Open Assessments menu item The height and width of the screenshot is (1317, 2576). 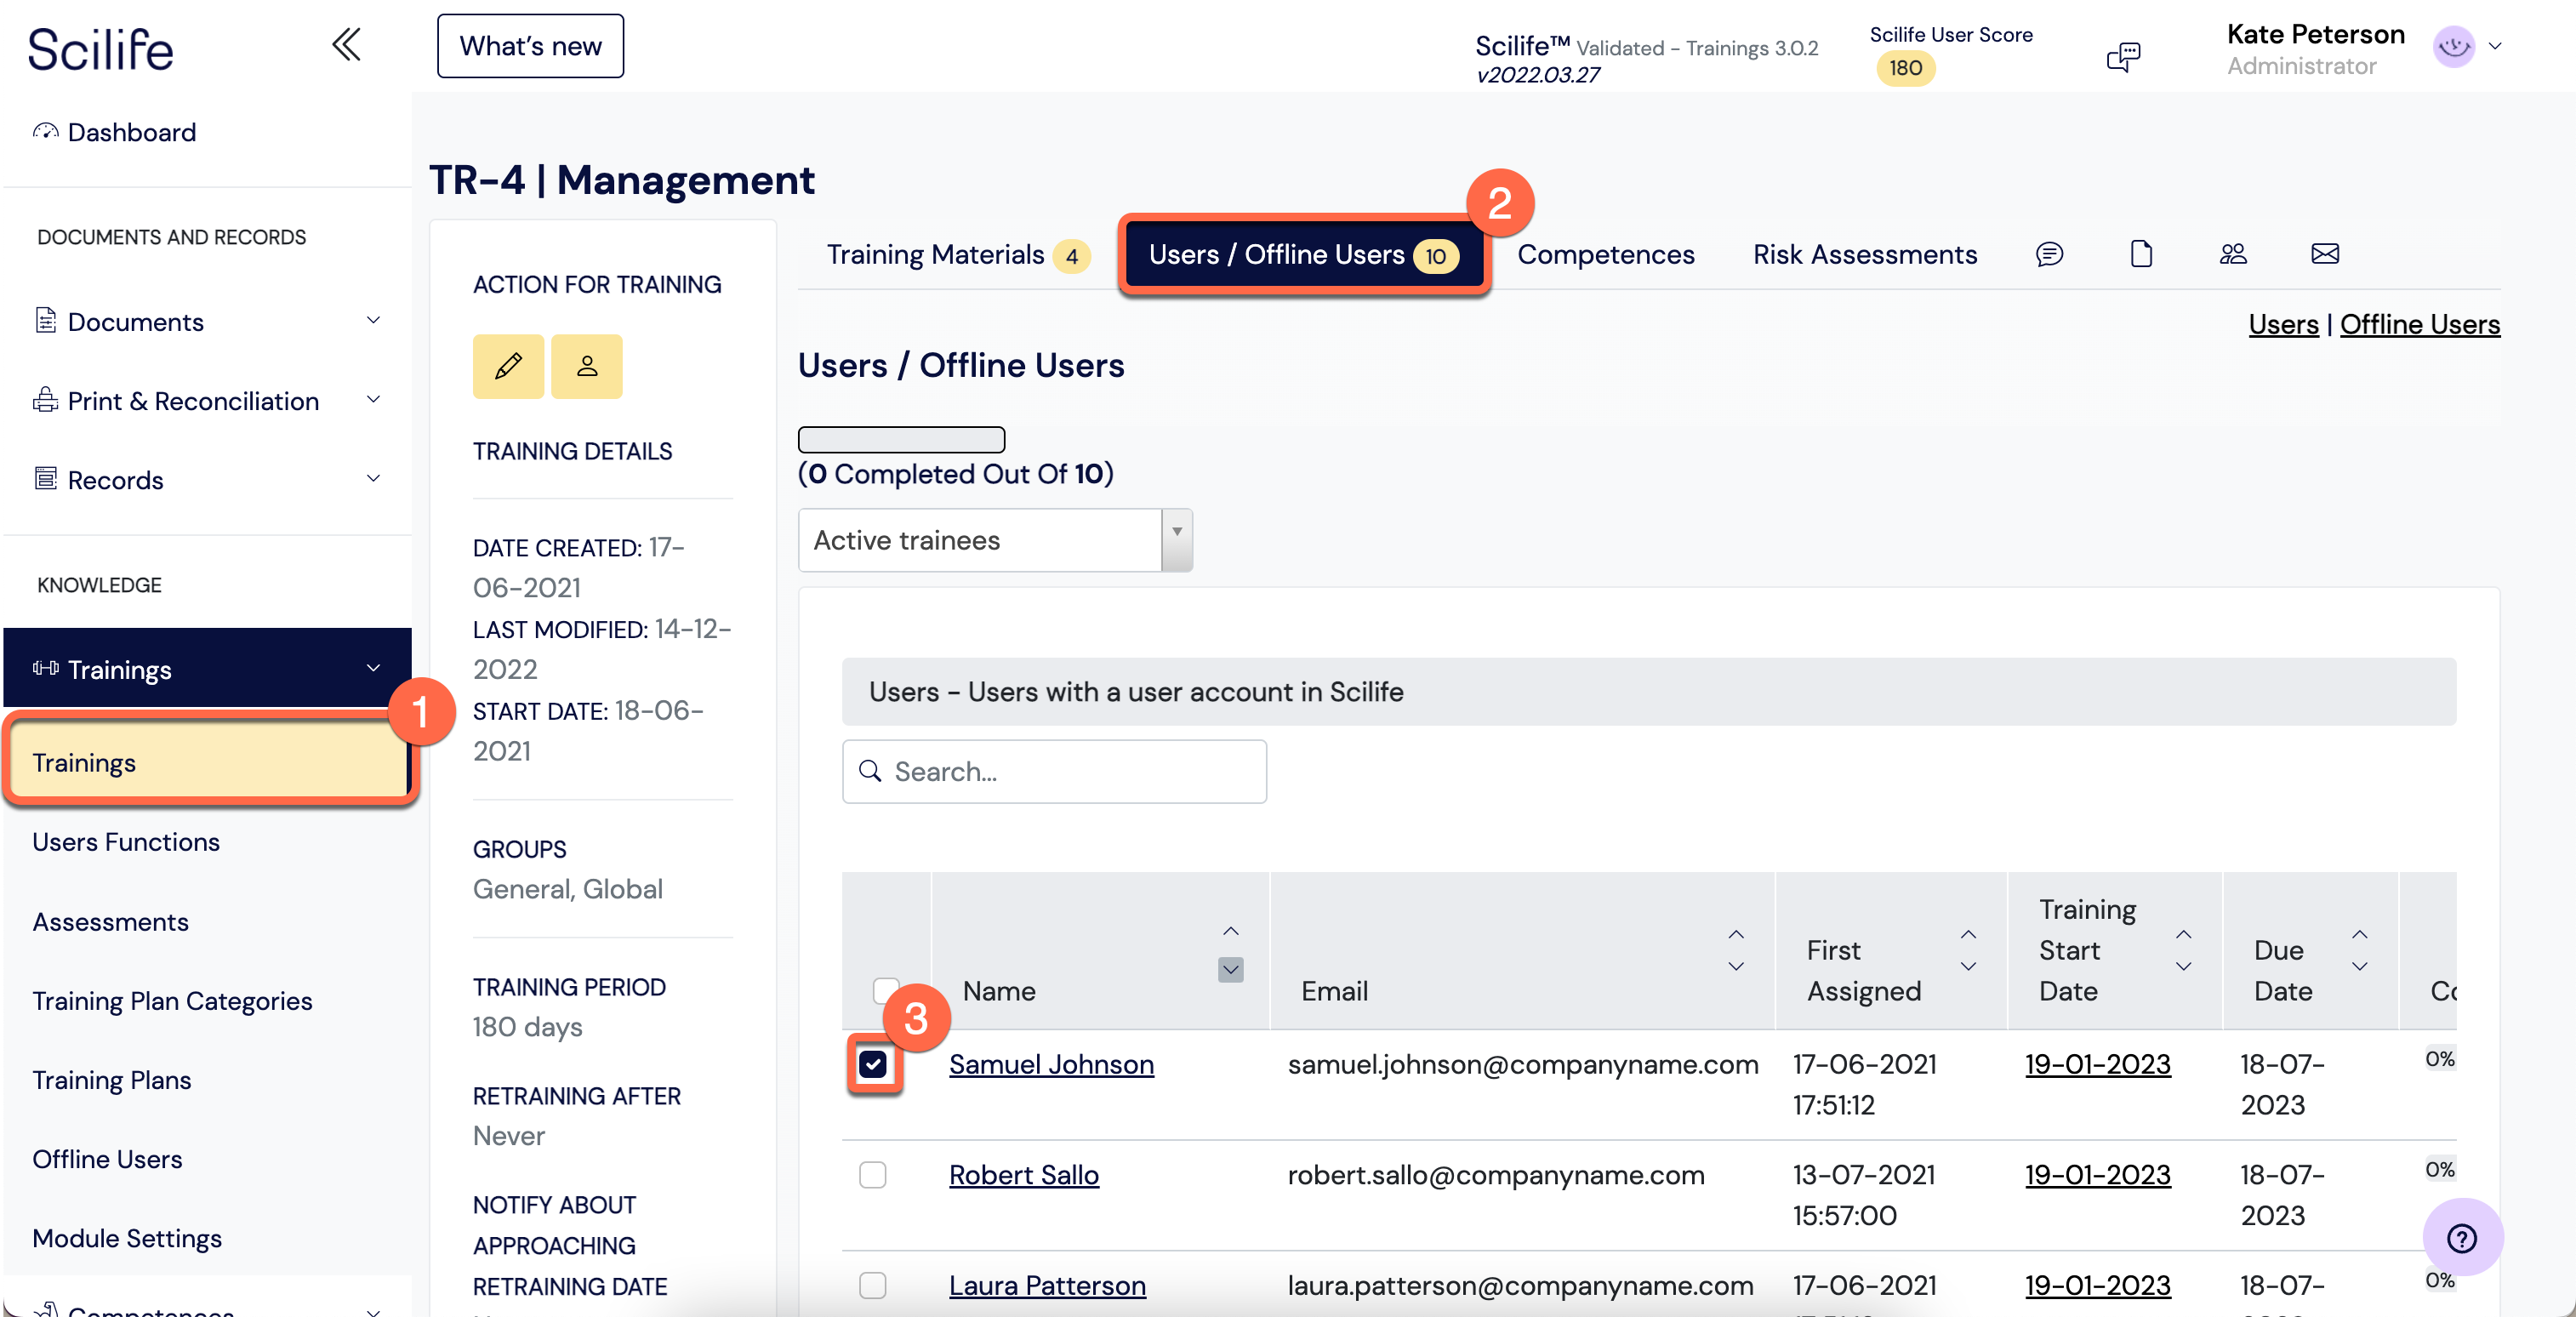tap(111, 921)
